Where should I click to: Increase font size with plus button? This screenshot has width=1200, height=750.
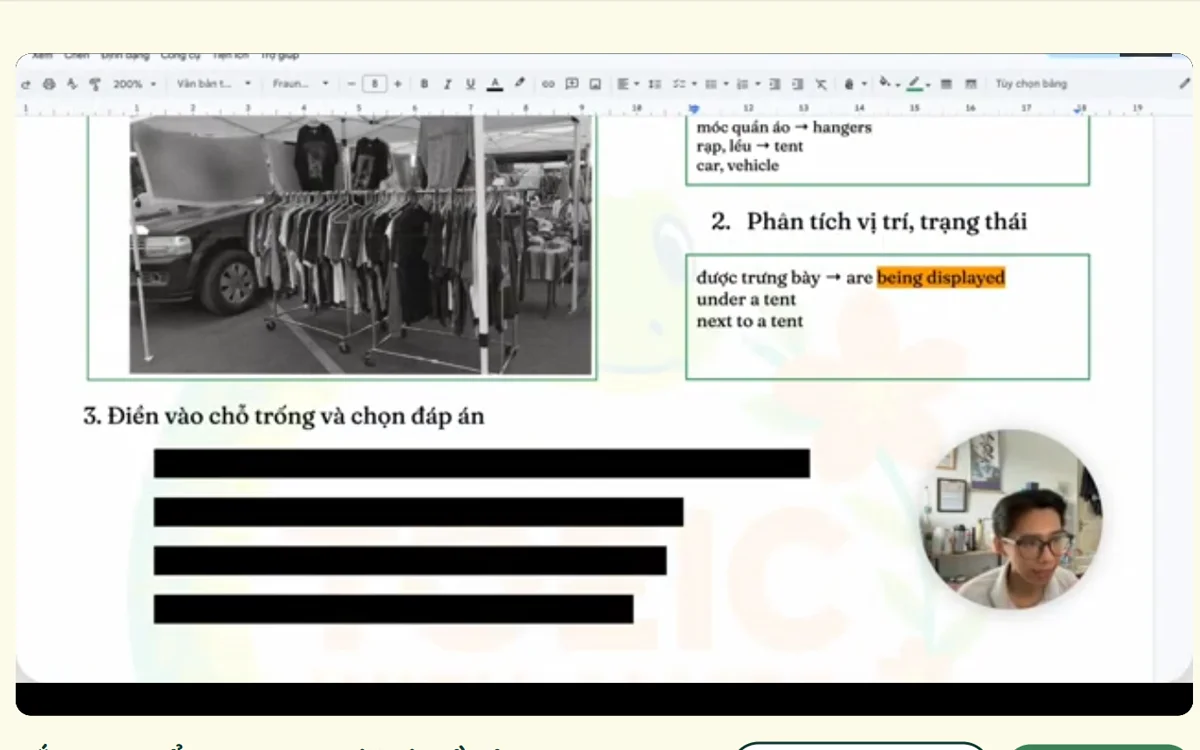[398, 84]
